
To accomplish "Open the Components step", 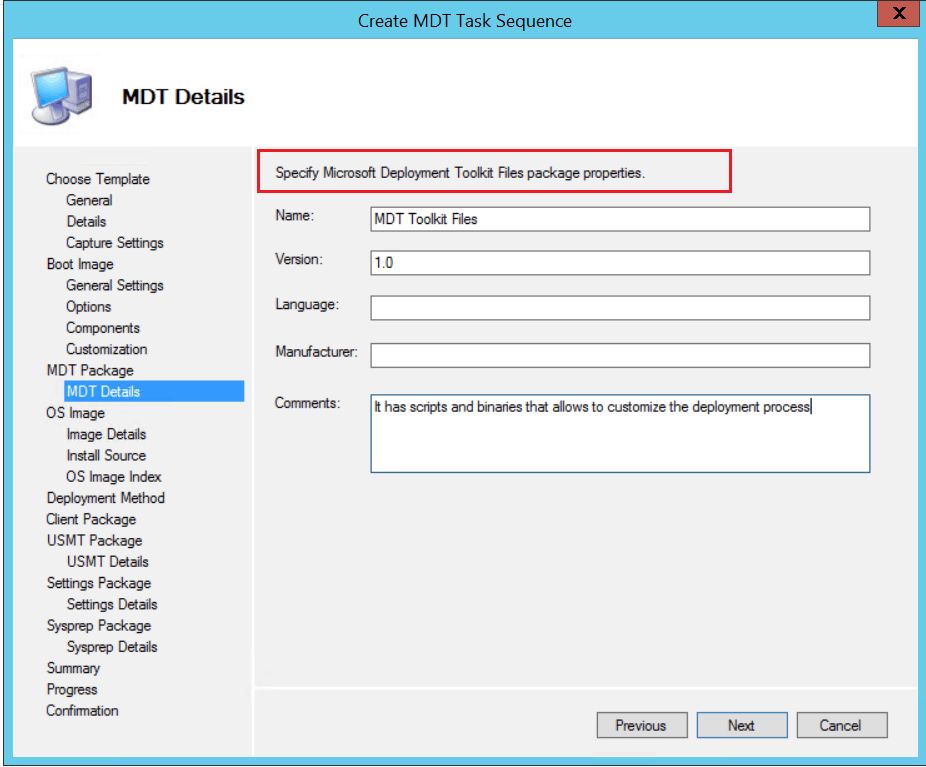I will 103,328.
